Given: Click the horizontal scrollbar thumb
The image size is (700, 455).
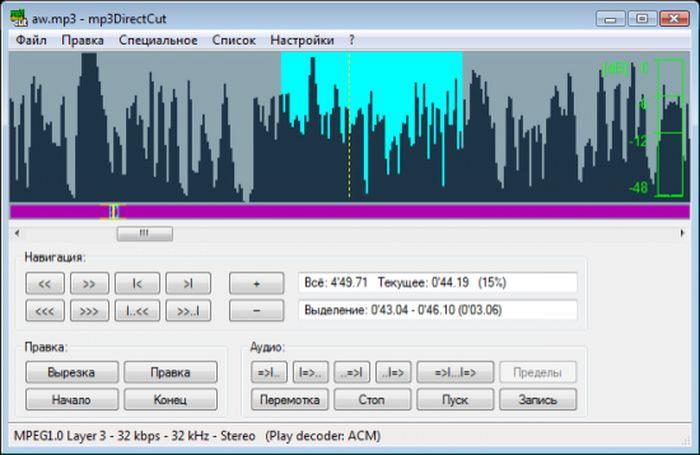Looking at the screenshot, I should tap(145, 233).
